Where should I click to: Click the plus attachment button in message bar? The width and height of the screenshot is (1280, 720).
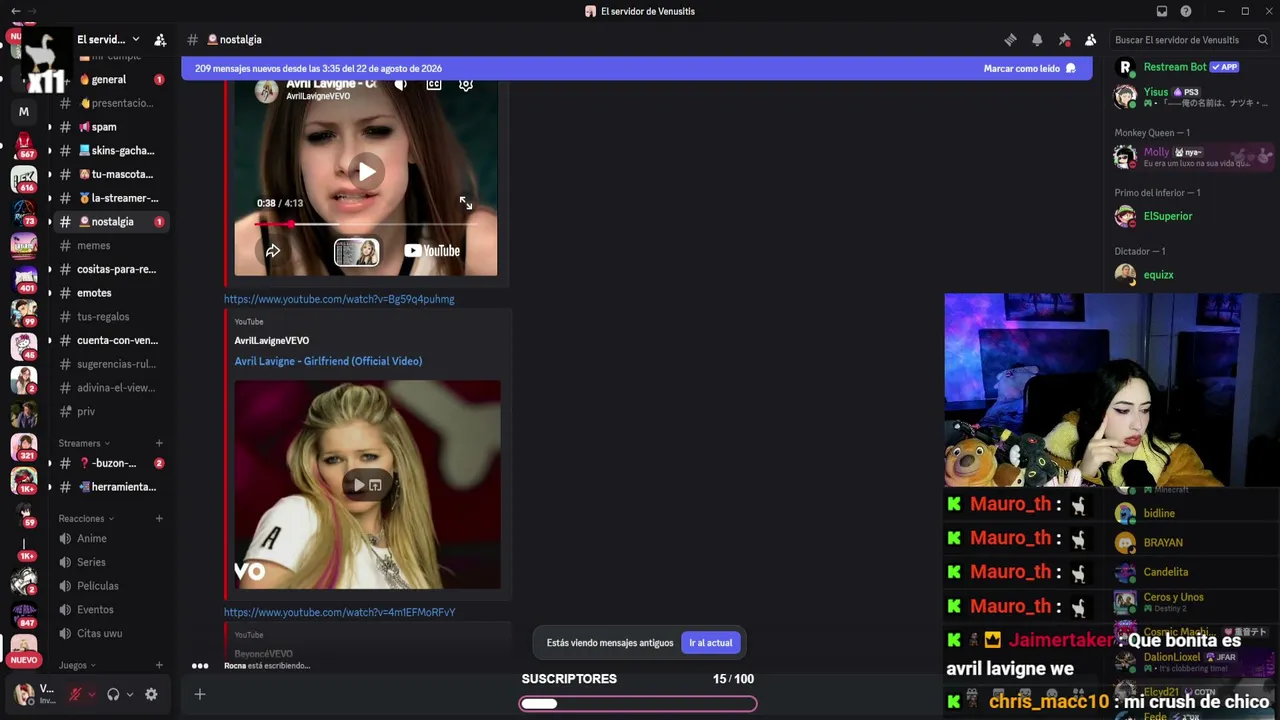pos(200,695)
